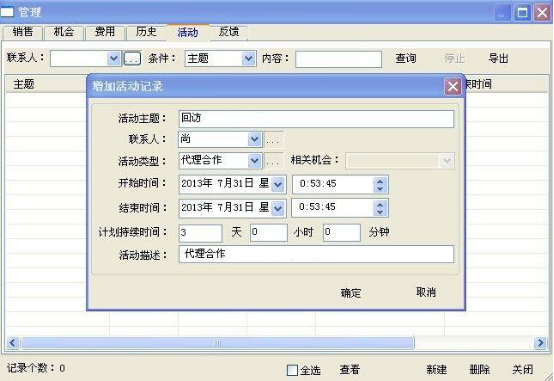
Task: Click the ellipsis button beside dialog 联系人
Action: [274, 140]
